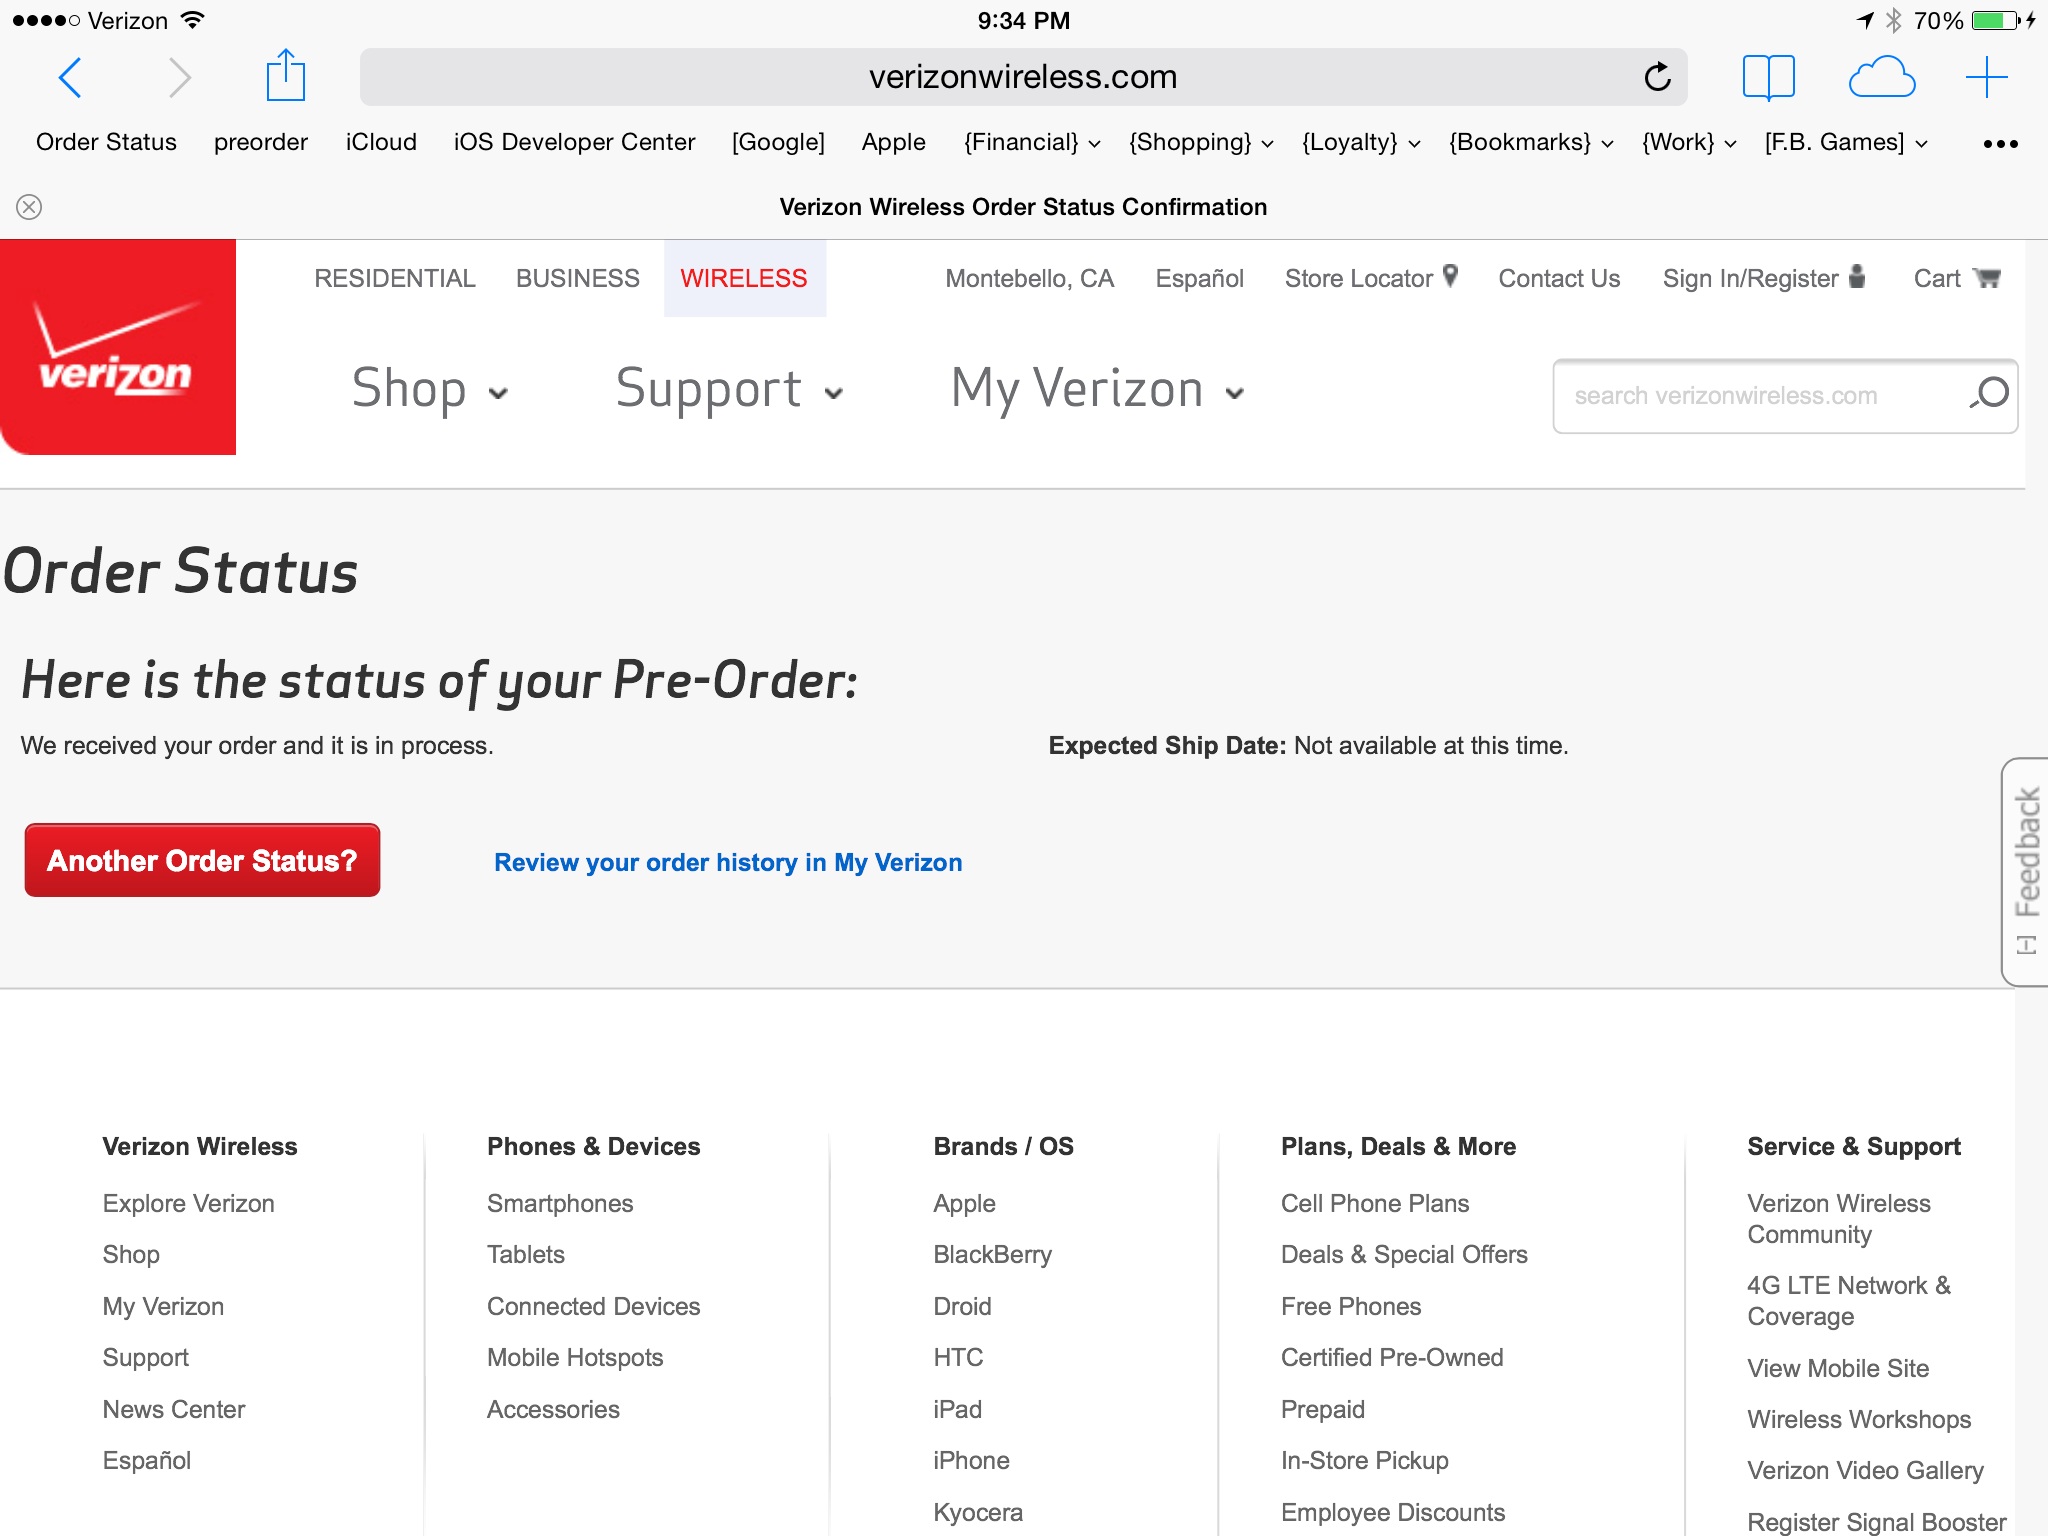Click the search magnifier icon
The height and width of the screenshot is (1536, 2048).
pyautogui.click(x=1990, y=393)
